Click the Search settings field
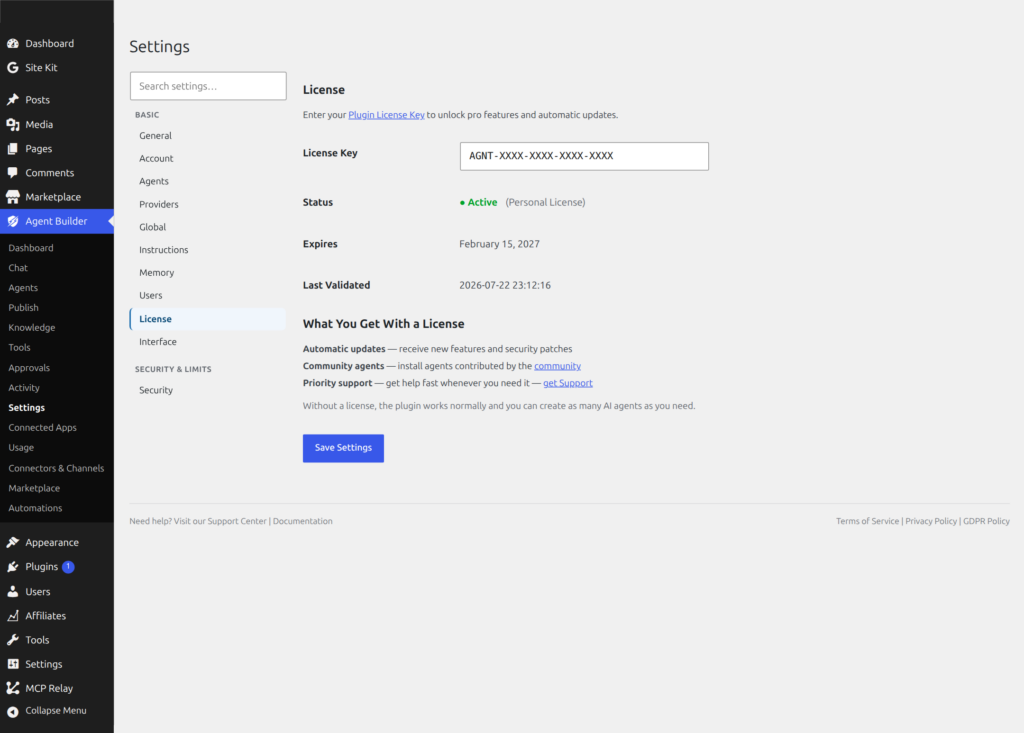This screenshot has width=1024, height=733. 208,86
